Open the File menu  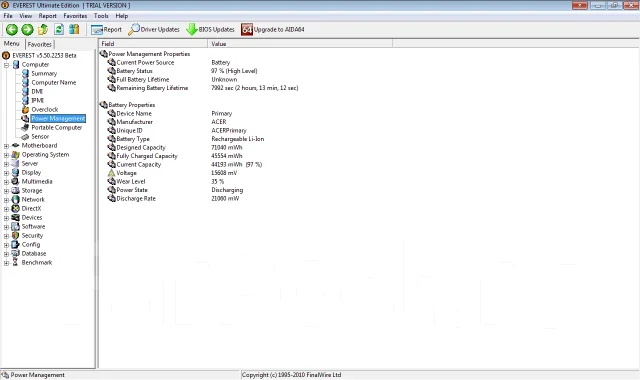coord(8,16)
